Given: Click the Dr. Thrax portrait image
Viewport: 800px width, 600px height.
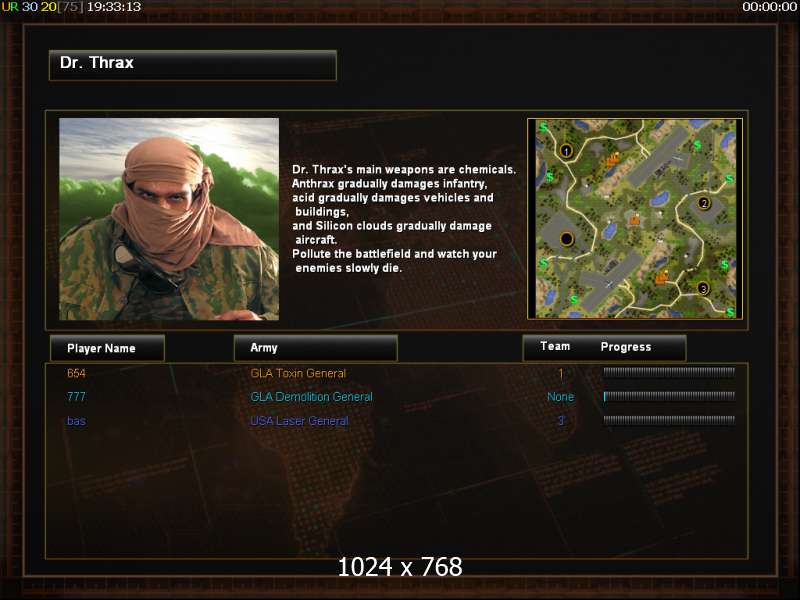Looking at the screenshot, I should 169,219.
